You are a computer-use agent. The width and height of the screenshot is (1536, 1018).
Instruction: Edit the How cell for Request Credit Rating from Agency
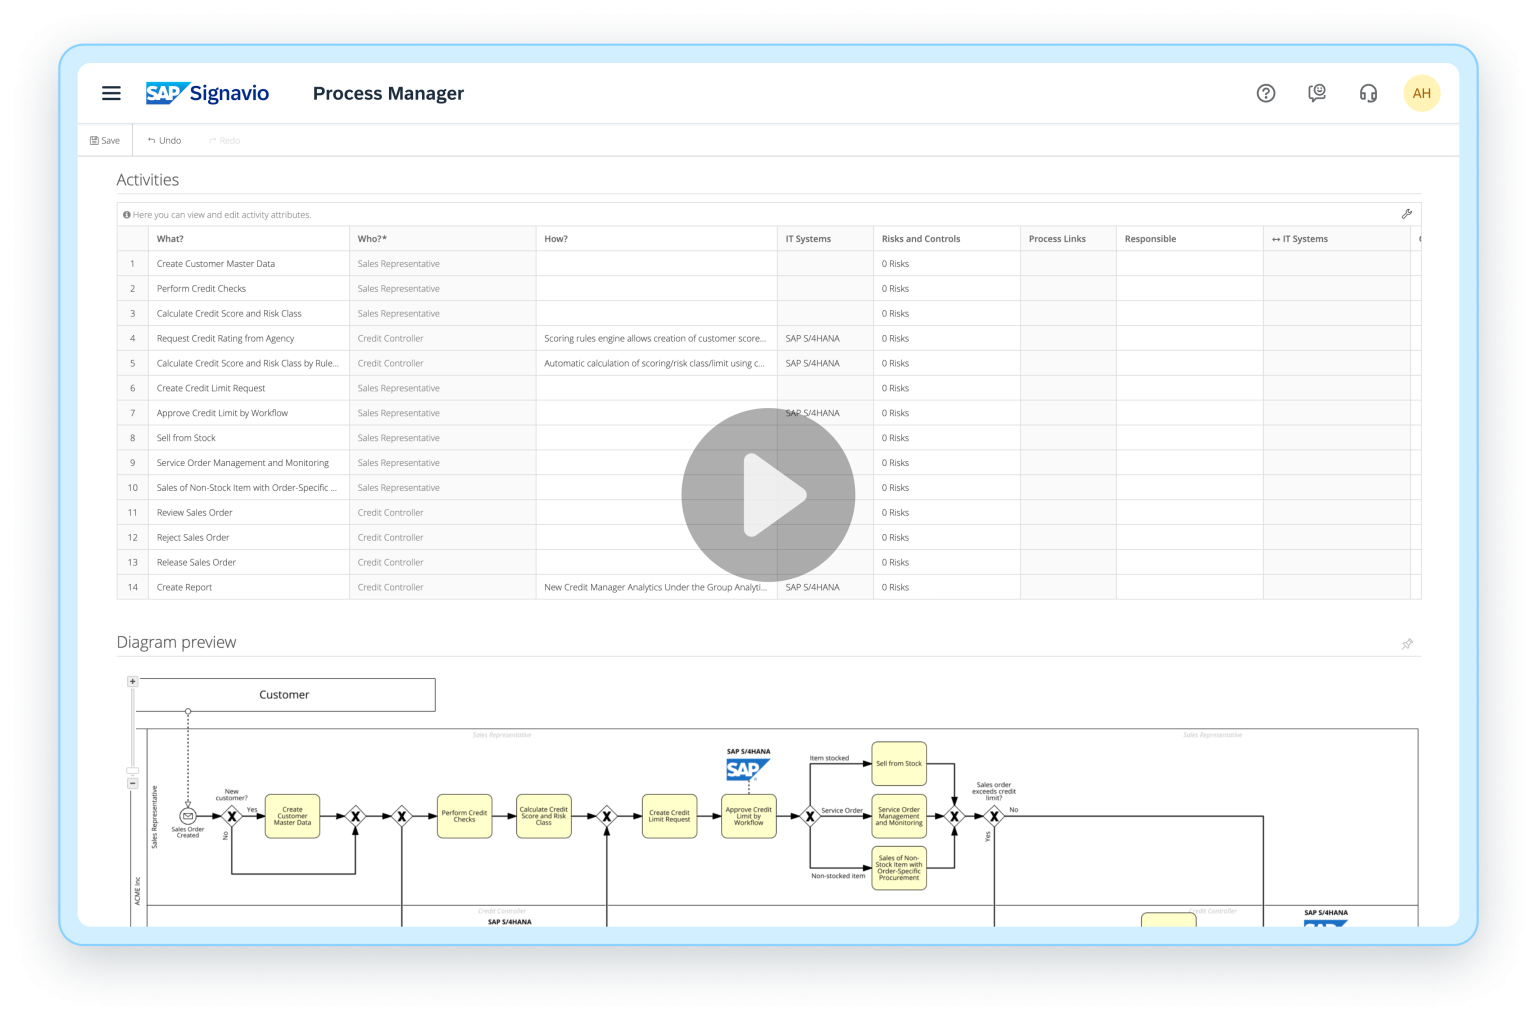coord(655,338)
